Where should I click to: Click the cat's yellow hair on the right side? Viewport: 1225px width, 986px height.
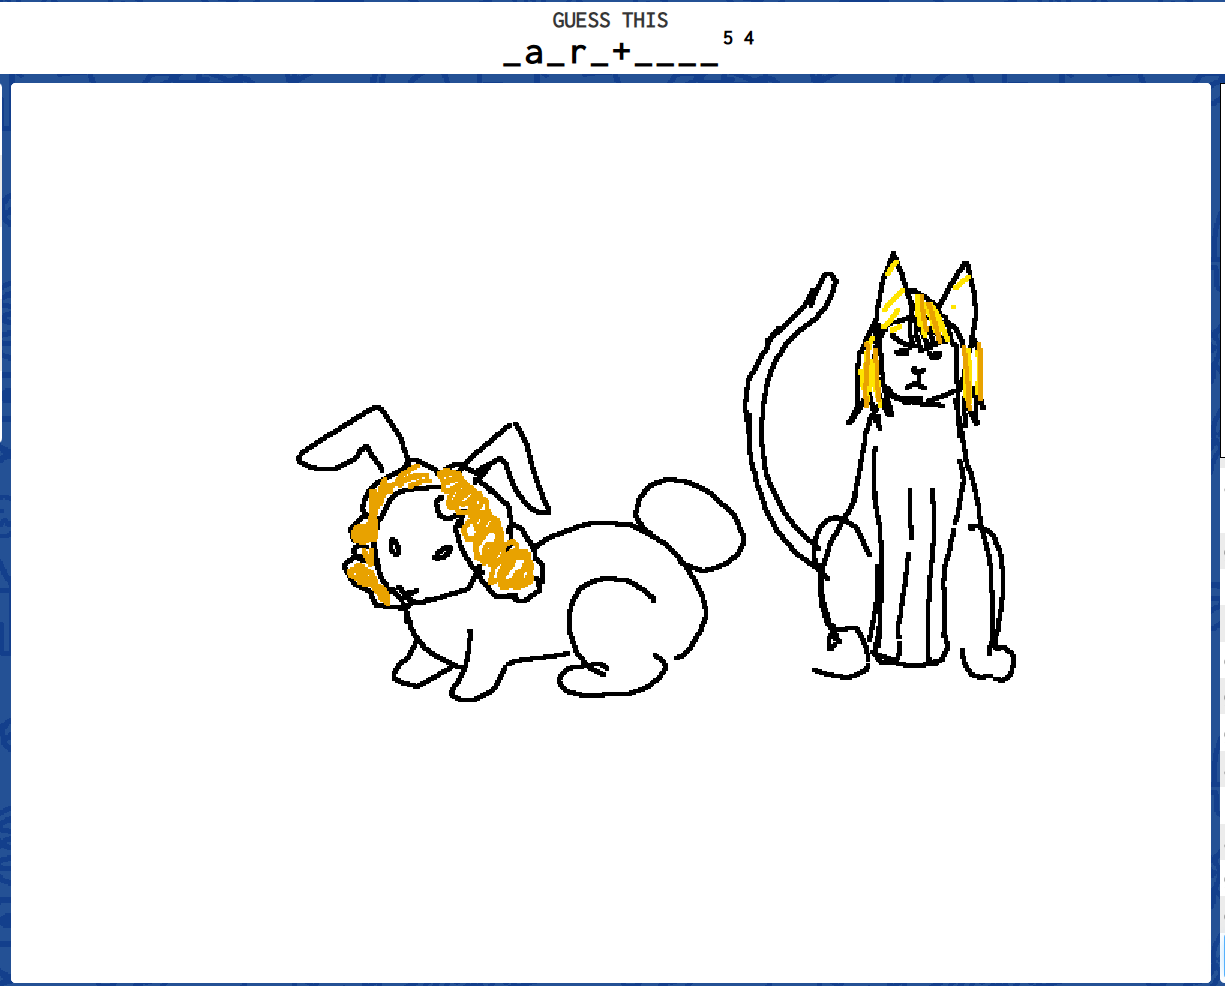click(x=973, y=375)
